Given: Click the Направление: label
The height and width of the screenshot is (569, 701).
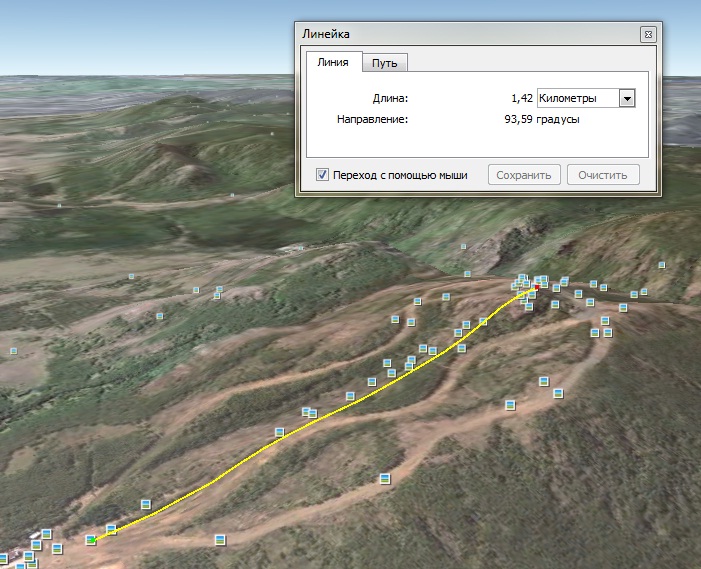Looking at the screenshot, I should point(372,119).
